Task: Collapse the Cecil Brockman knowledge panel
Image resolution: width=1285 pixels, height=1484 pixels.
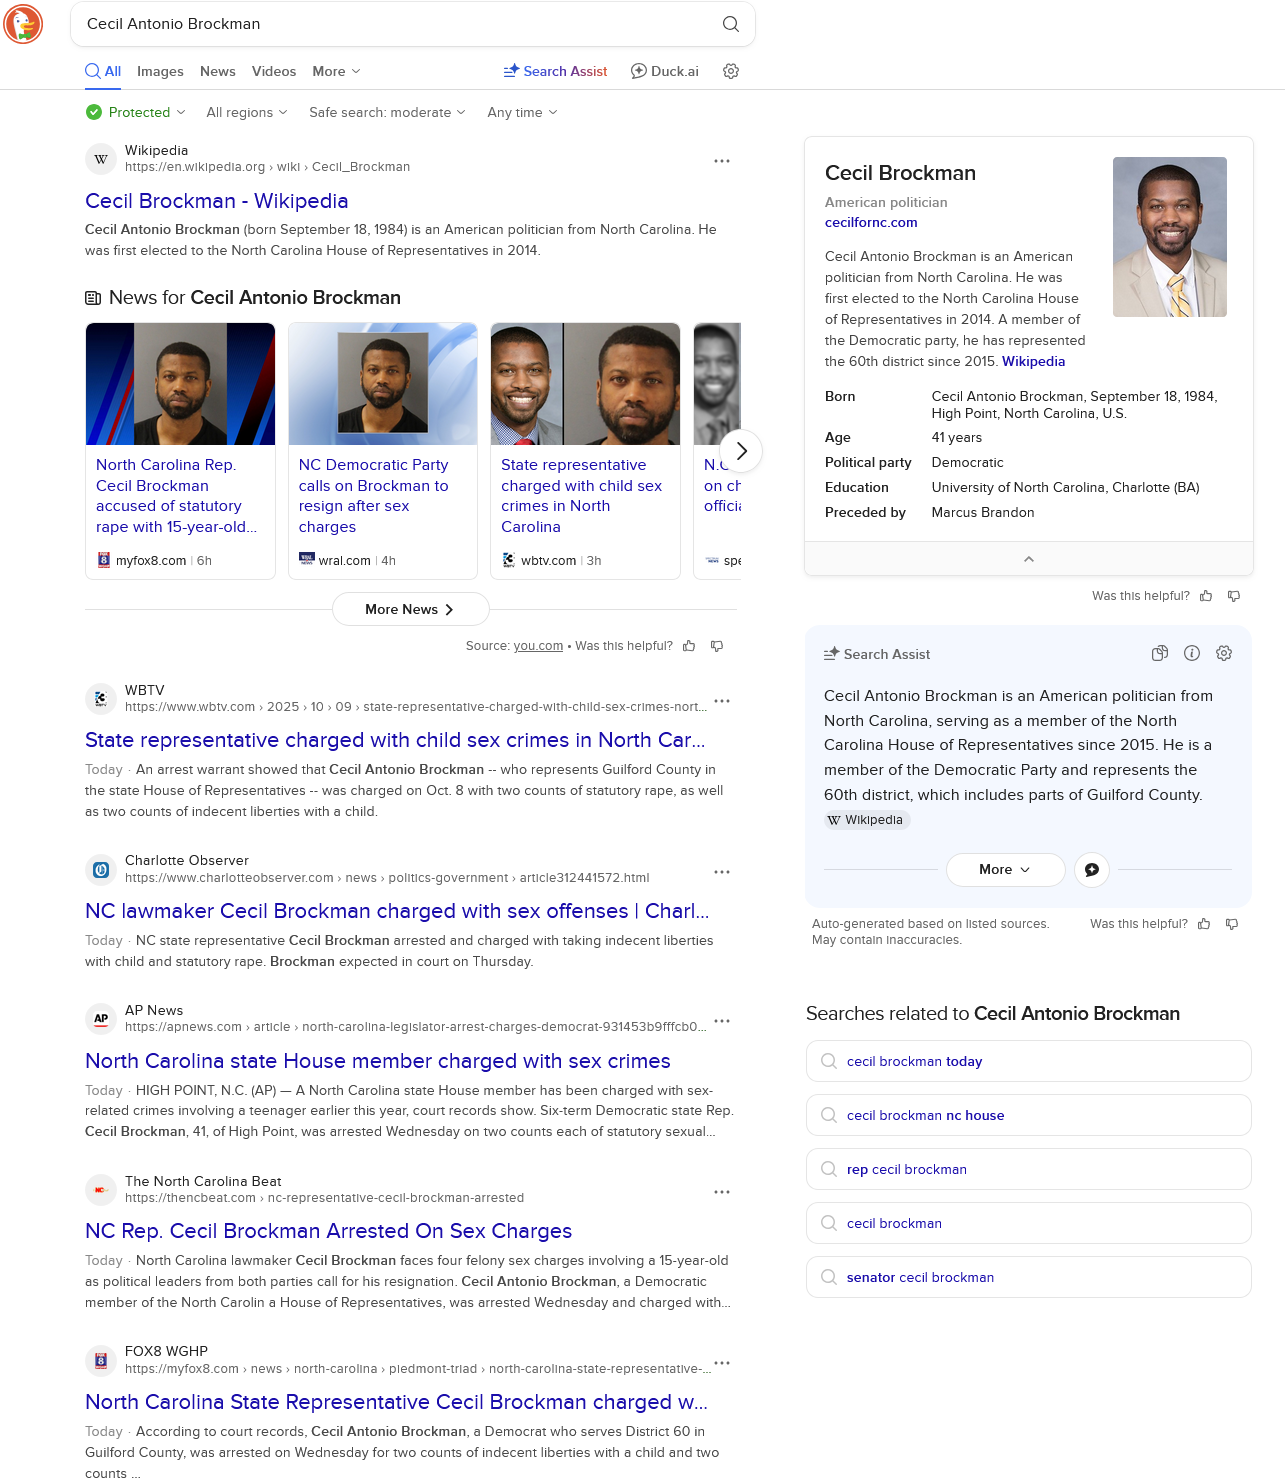Action: (x=1028, y=559)
